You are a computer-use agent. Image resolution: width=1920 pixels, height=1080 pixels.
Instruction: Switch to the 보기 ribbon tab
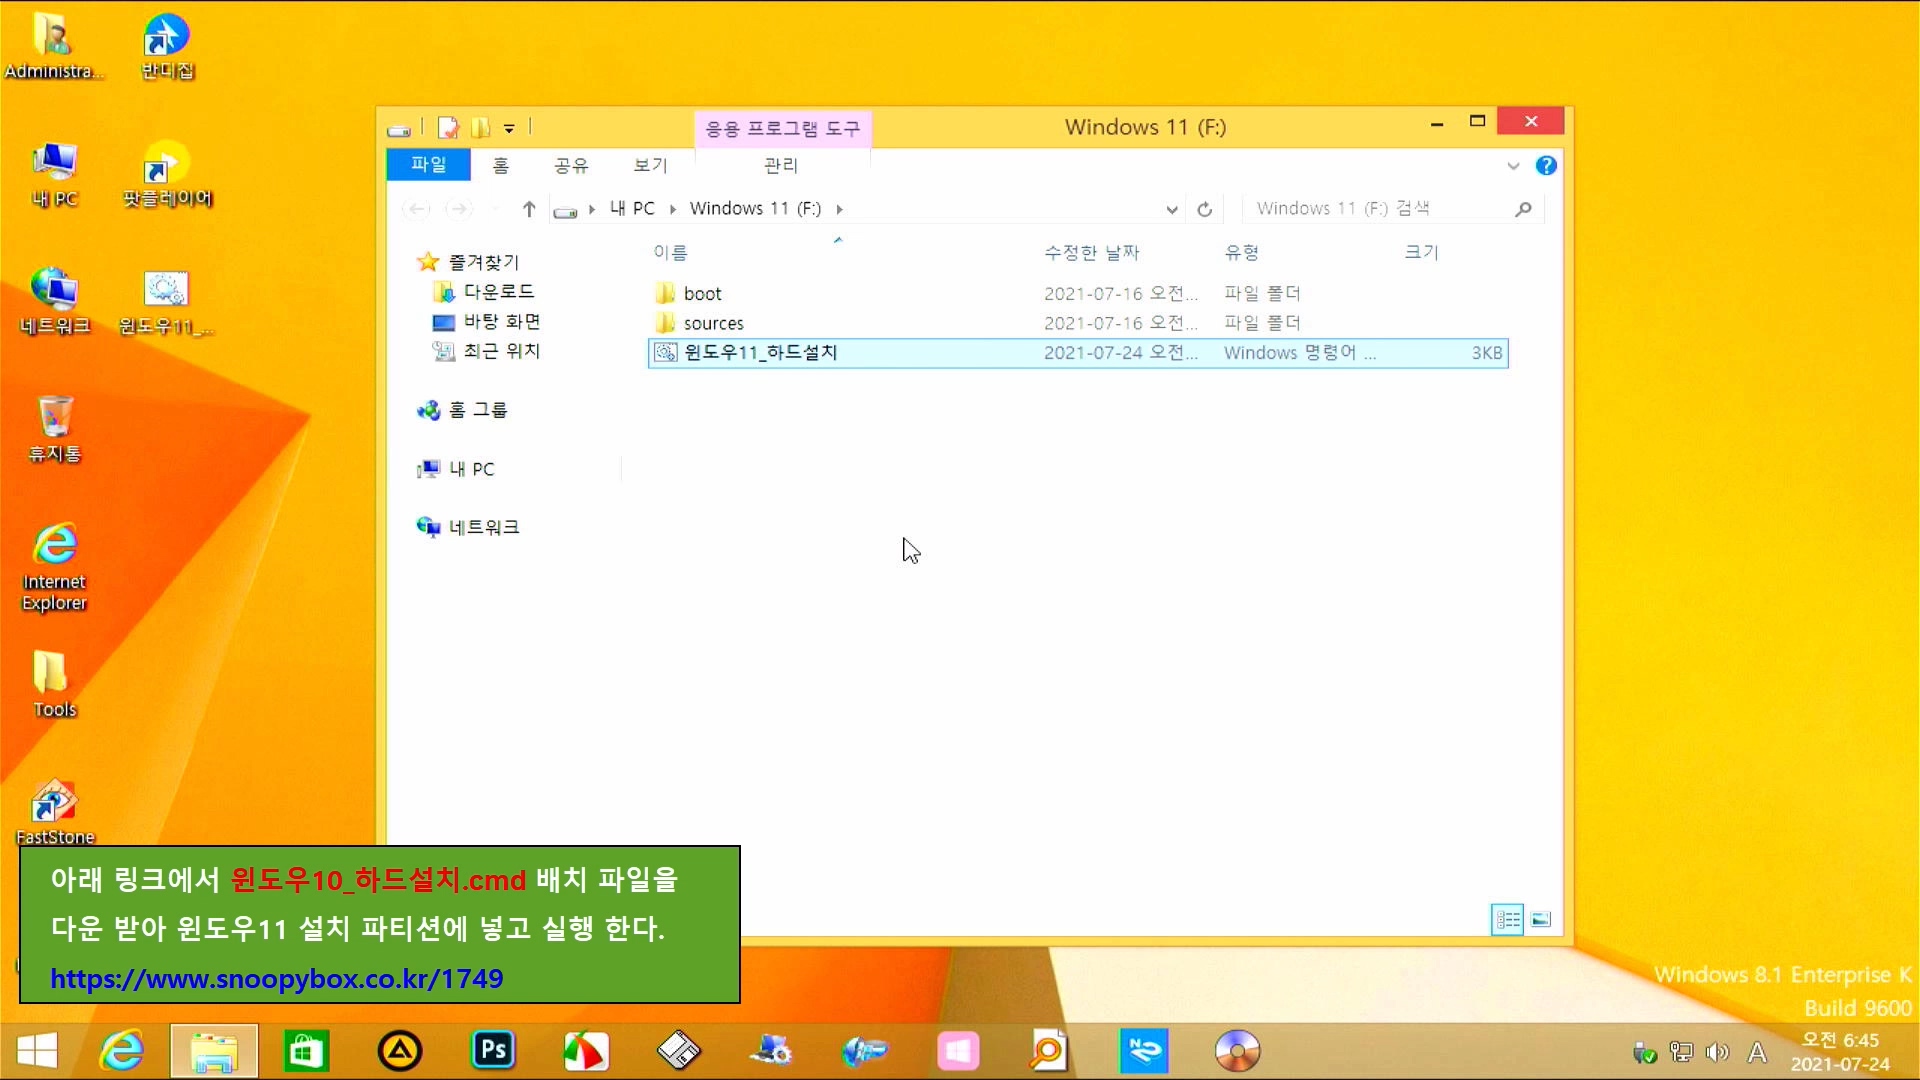[650, 165]
